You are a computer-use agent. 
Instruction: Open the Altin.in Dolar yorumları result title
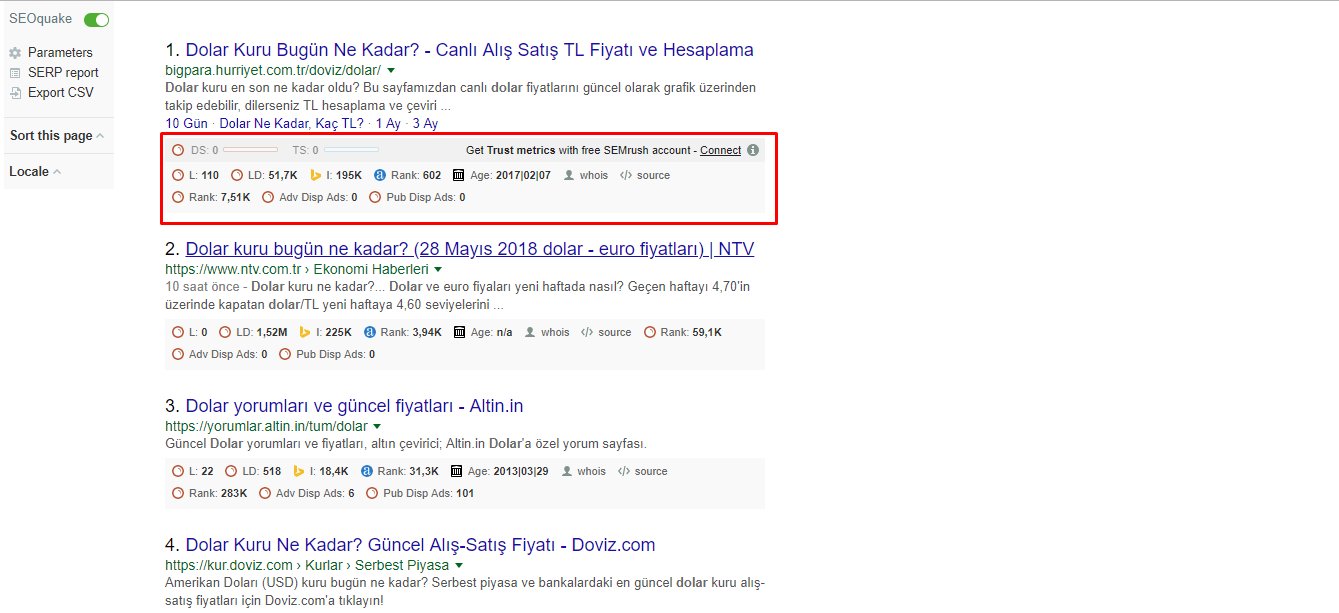coord(355,406)
